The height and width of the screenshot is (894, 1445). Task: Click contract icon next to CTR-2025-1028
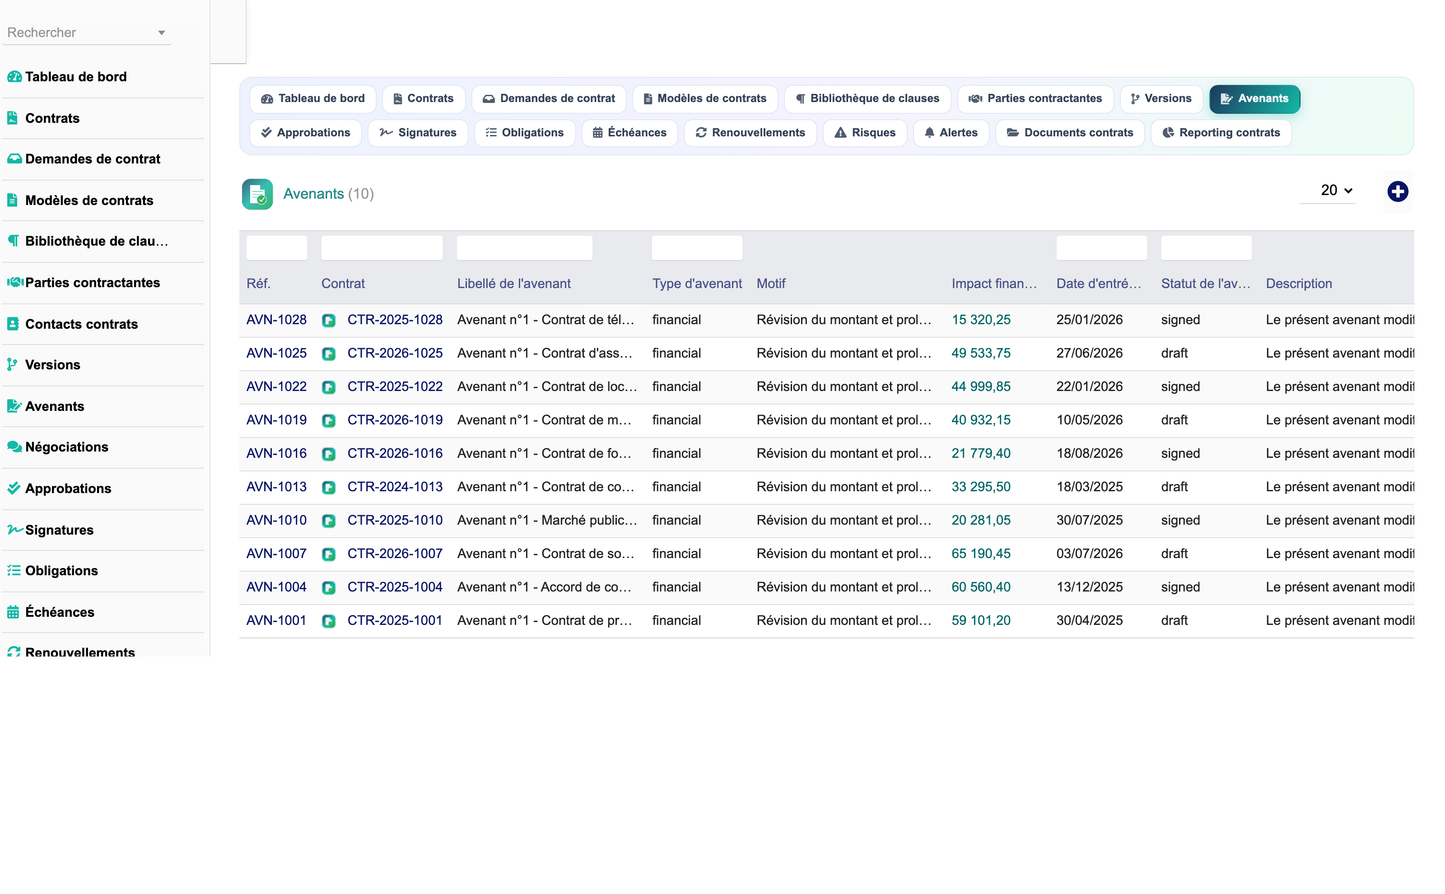pos(329,321)
